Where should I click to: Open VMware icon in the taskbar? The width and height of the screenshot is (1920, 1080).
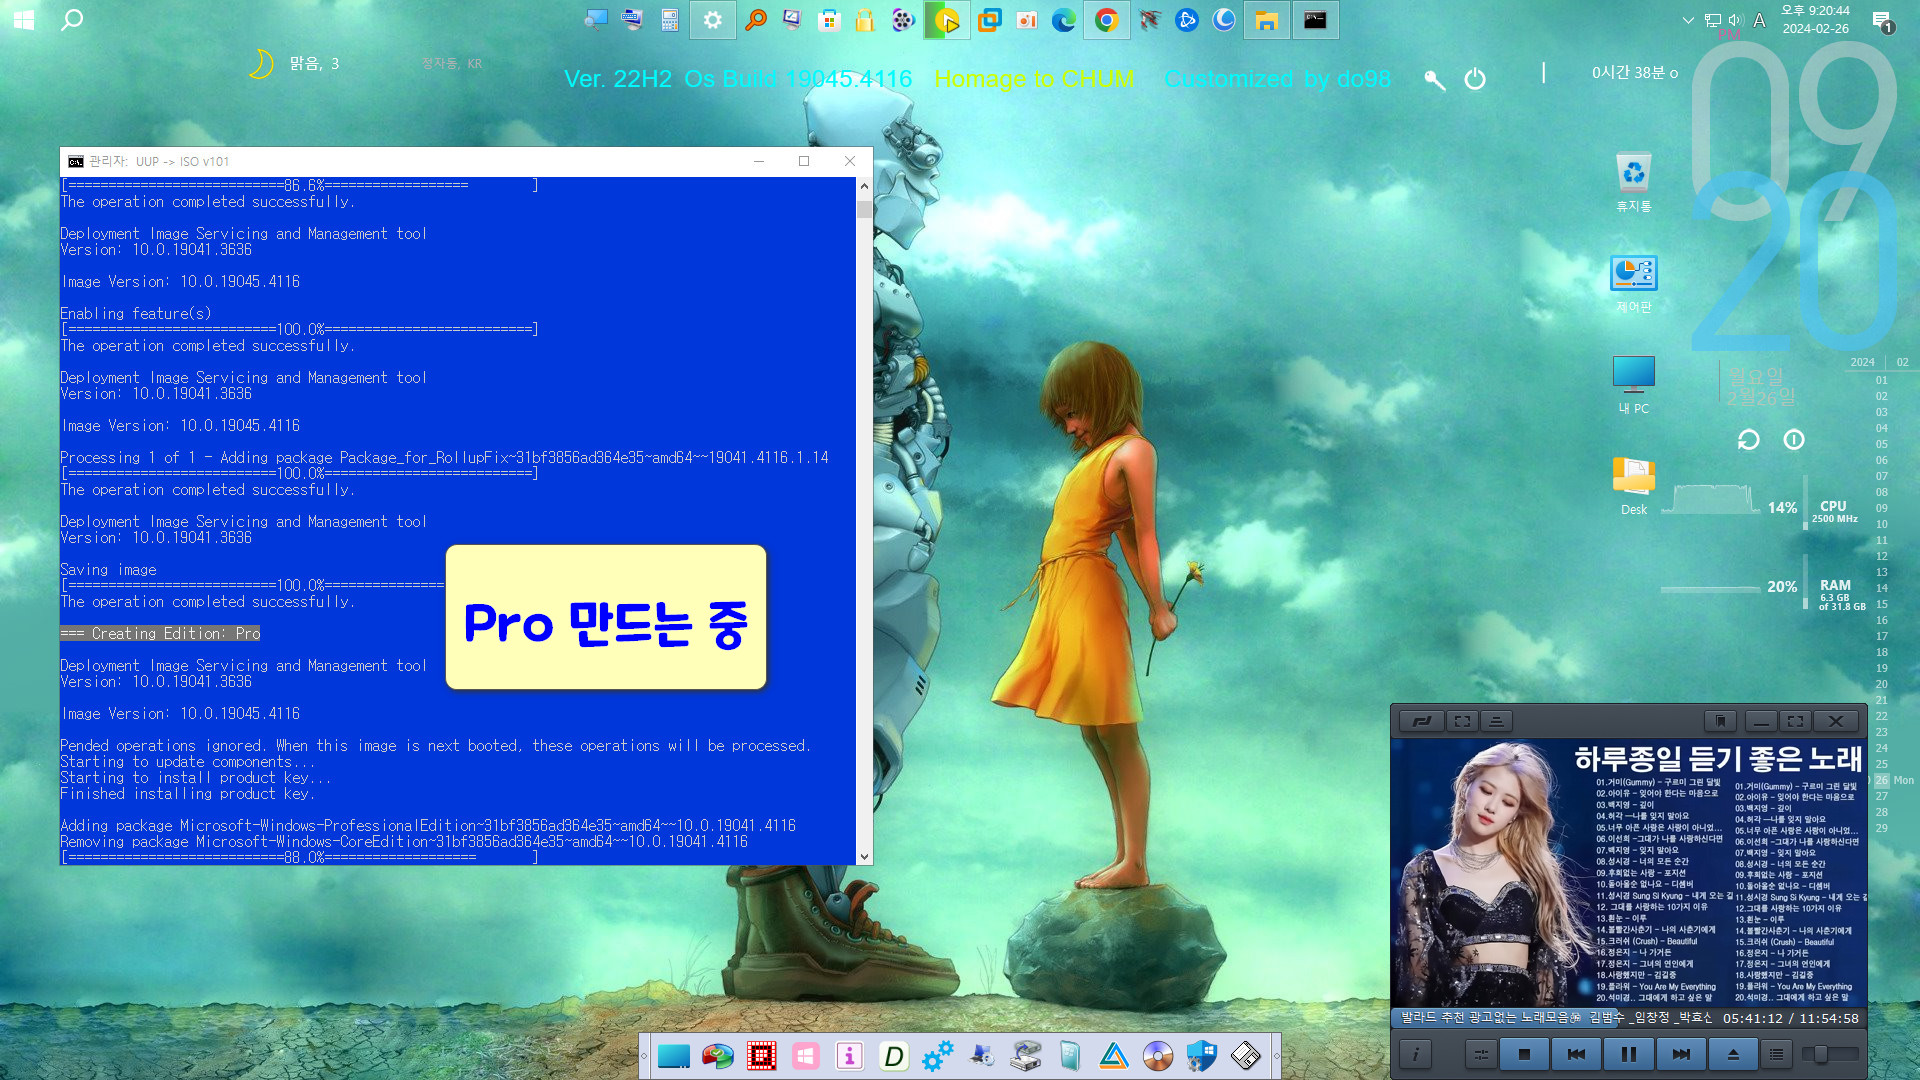(989, 20)
